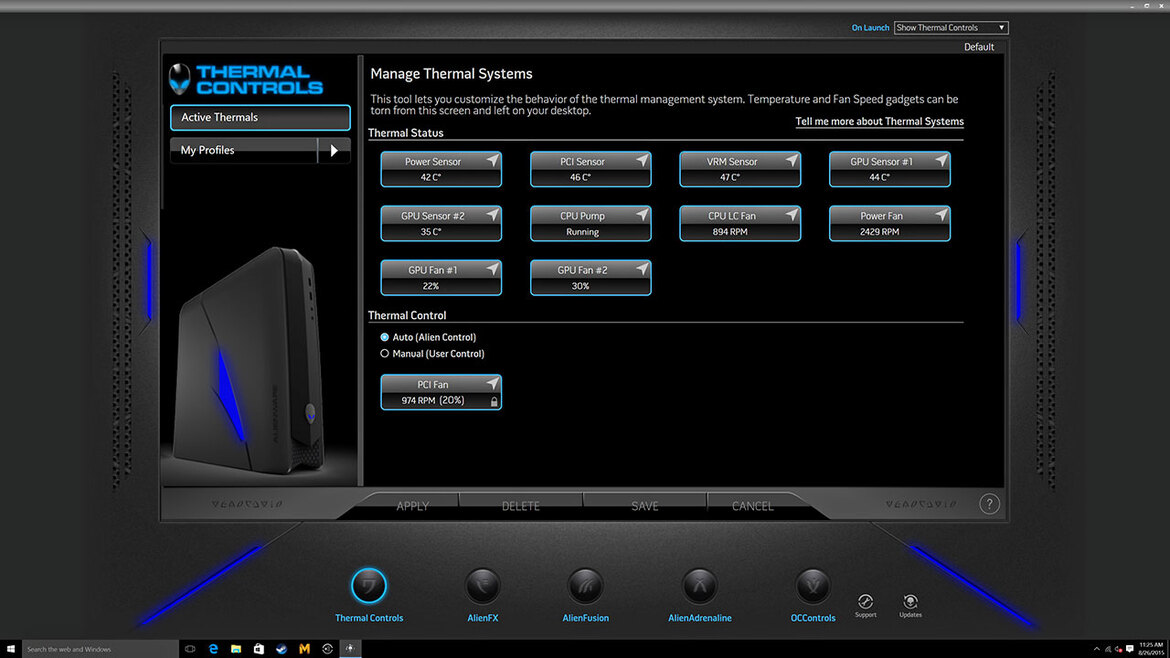The width and height of the screenshot is (1170, 658).
Task: Open Tell me more about Thermal Systems link
Action: (x=879, y=121)
